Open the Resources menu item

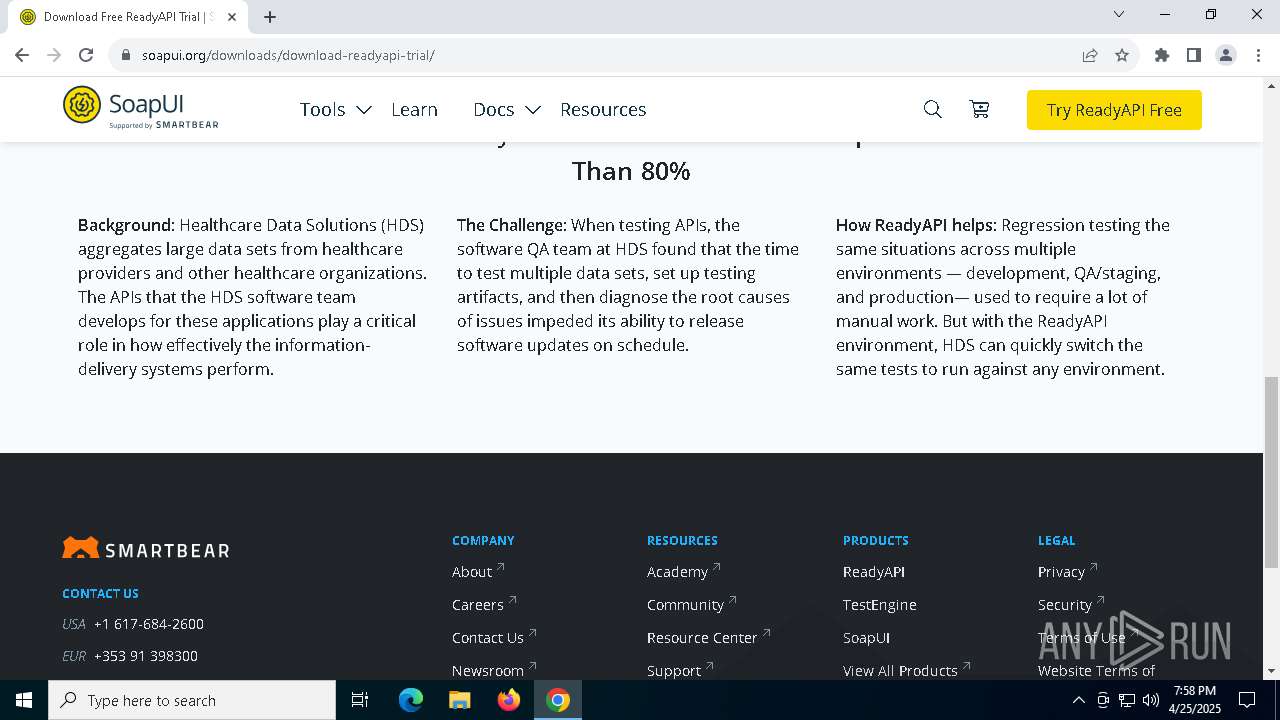[603, 109]
